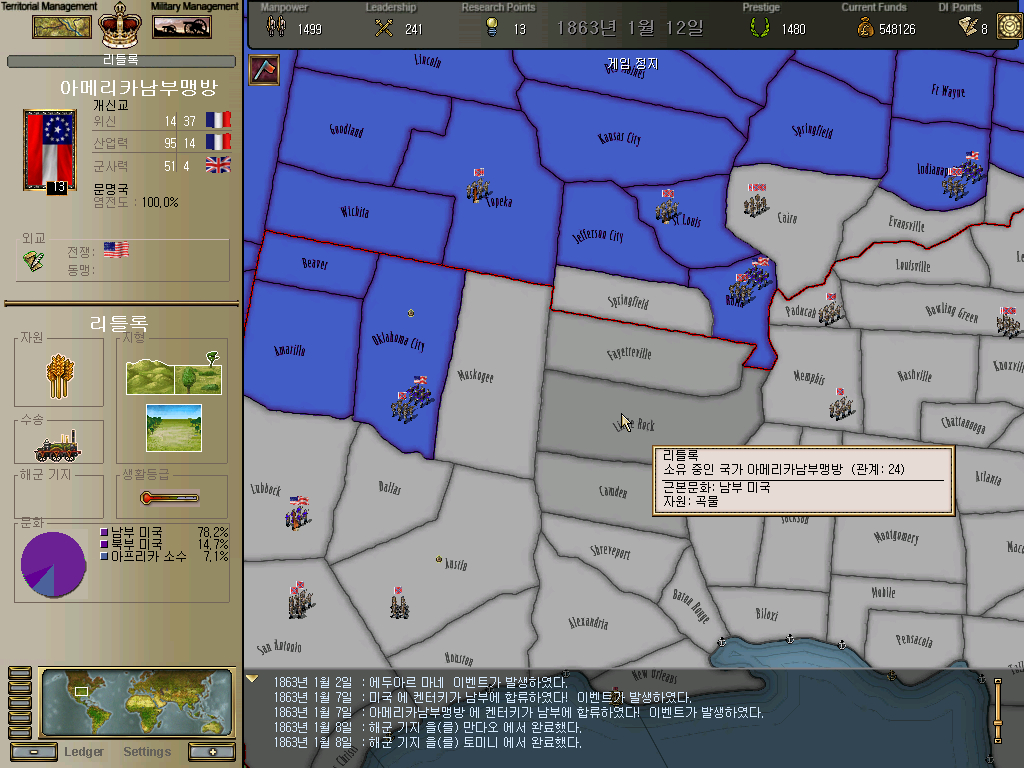Click the Prestige laurel wreath icon
The image size is (1024, 768).
tap(760, 27)
